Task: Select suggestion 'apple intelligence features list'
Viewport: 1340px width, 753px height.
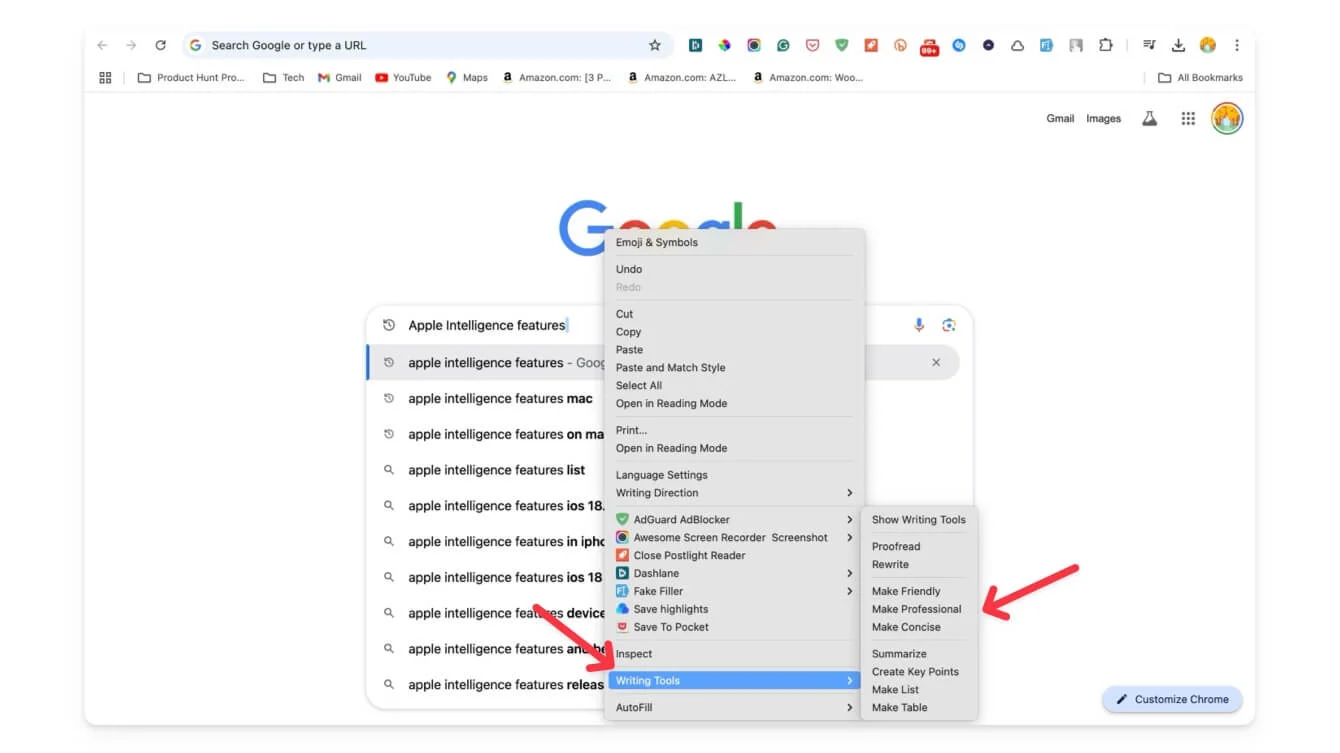Action: (496, 470)
